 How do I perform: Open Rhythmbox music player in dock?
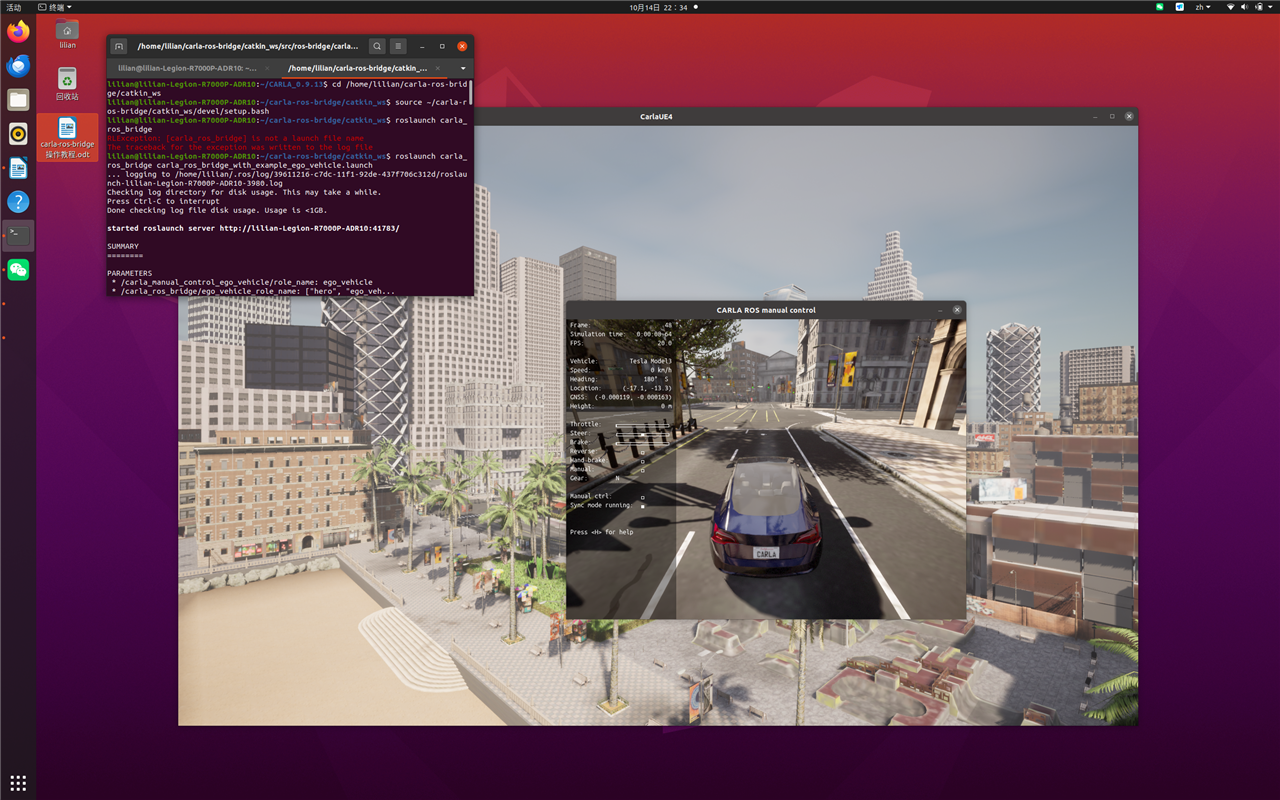tap(18, 134)
